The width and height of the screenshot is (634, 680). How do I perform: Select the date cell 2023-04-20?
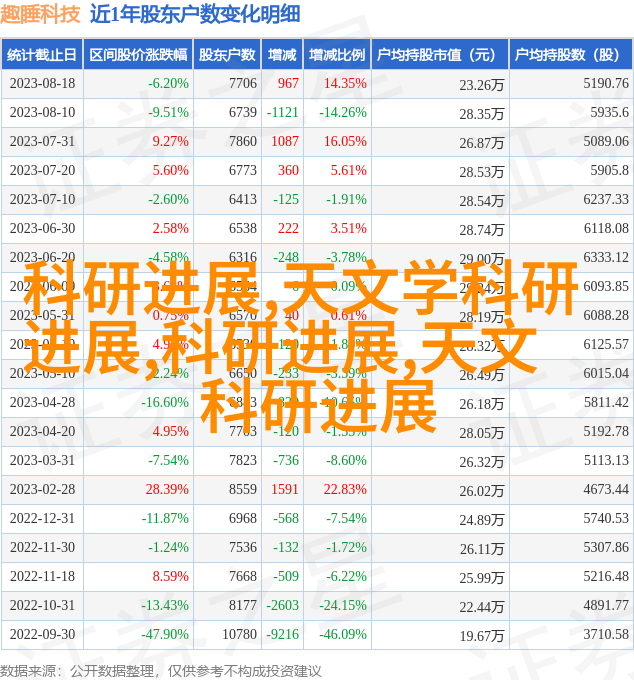click(x=42, y=432)
